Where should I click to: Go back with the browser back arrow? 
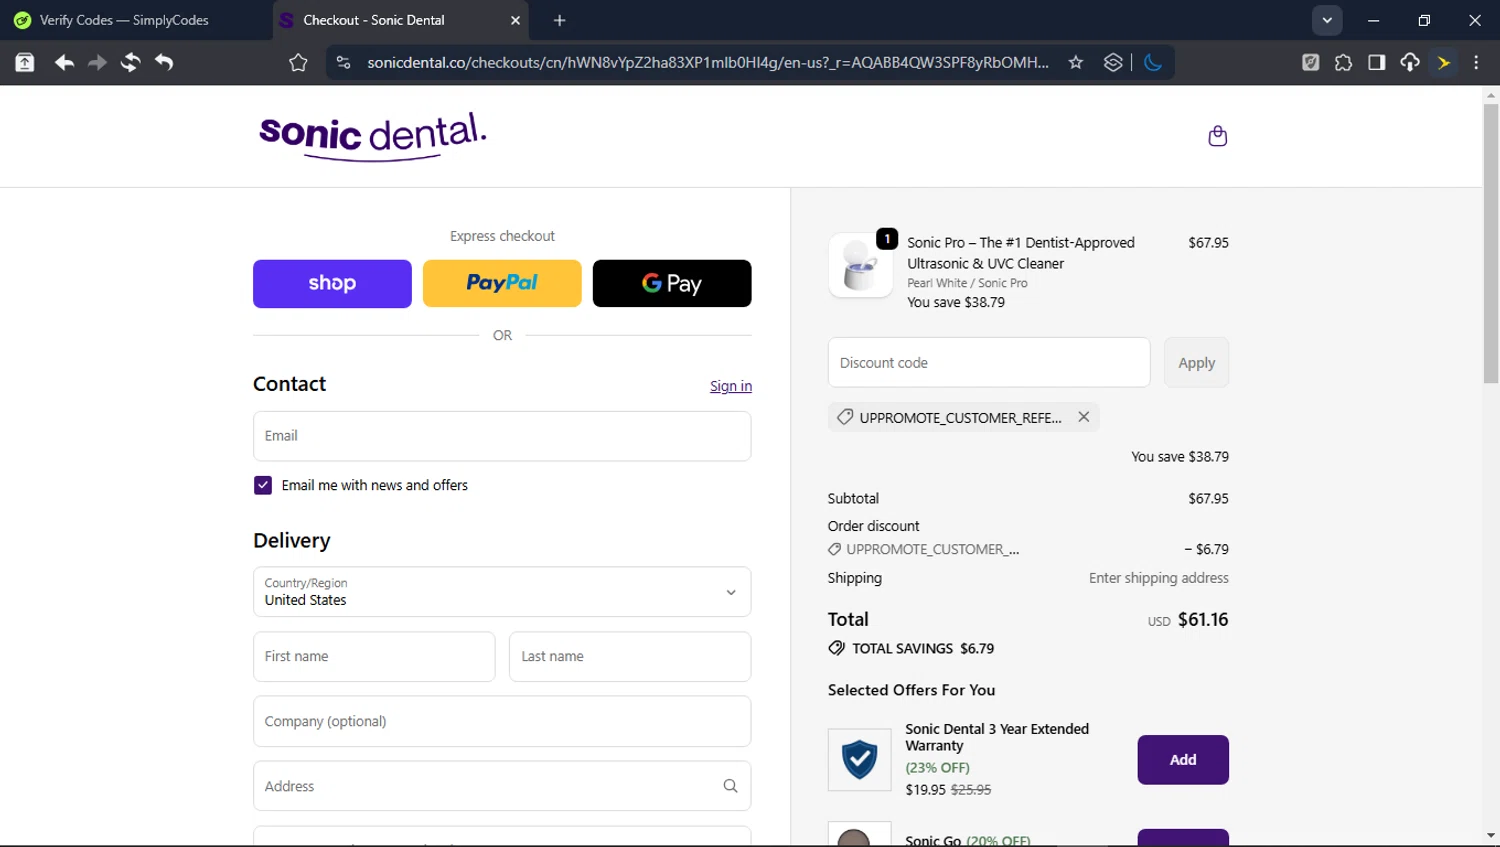[64, 62]
